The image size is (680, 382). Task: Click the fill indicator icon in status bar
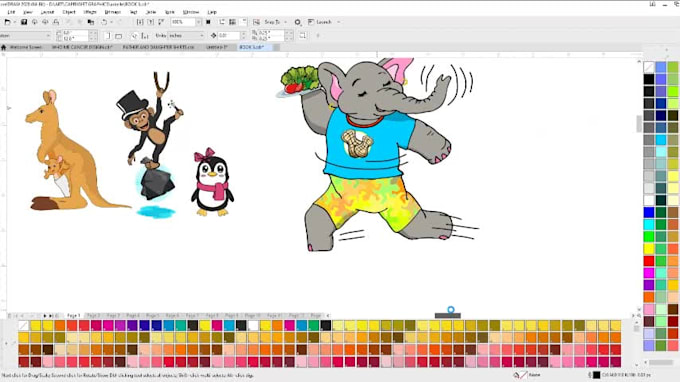coord(517,375)
